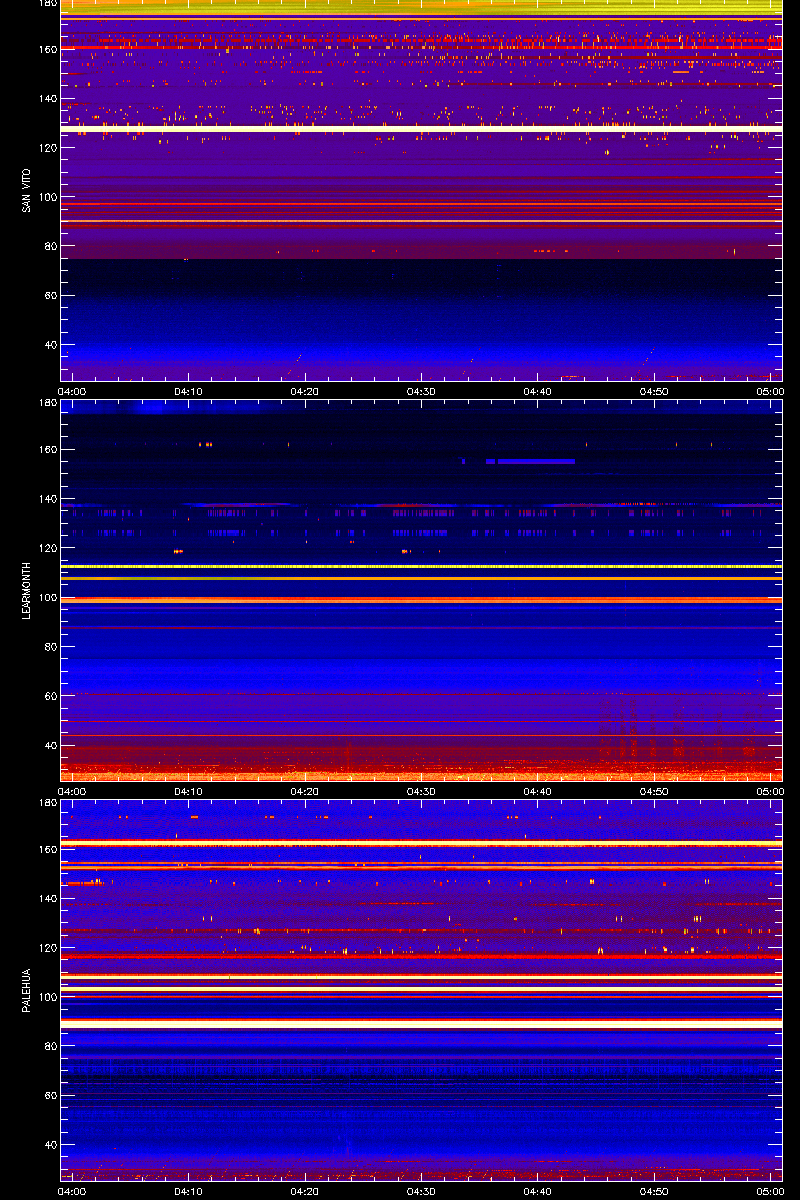The height and width of the screenshot is (1200, 800).
Task: Click the 160 frequency tick on San Vito axis
Action: [x=47, y=49]
